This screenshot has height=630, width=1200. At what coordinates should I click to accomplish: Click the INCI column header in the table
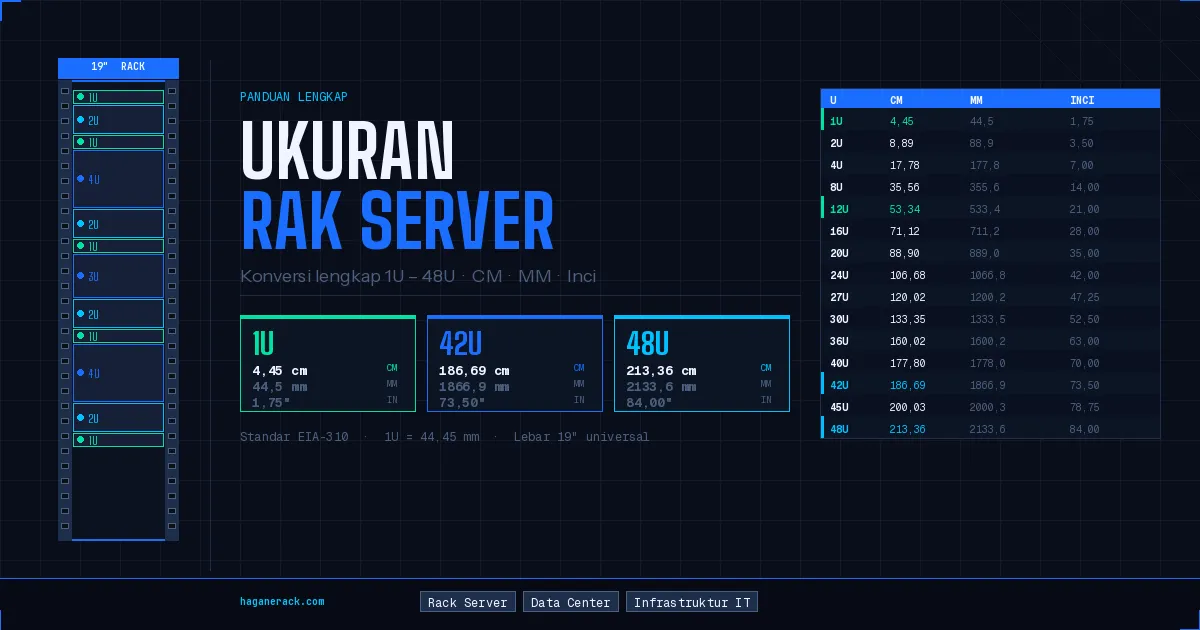click(1082, 100)
